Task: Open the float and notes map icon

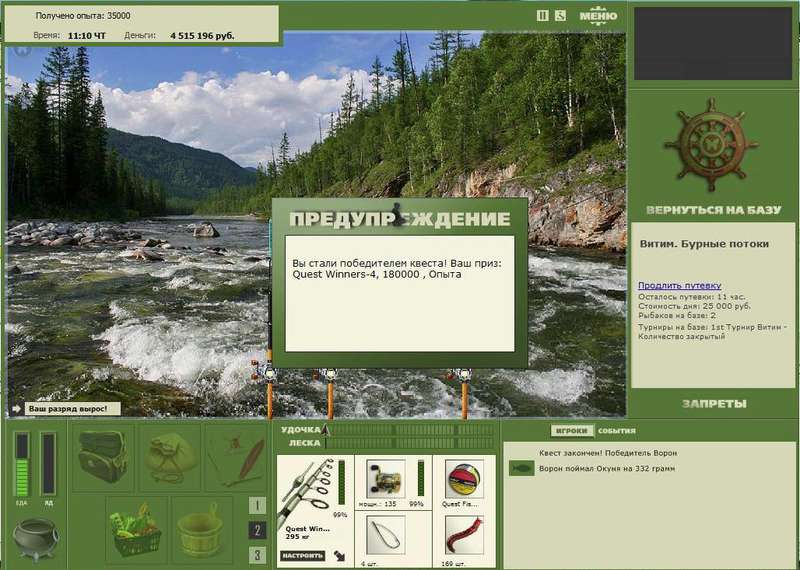Action: click(x=236, y=457)
